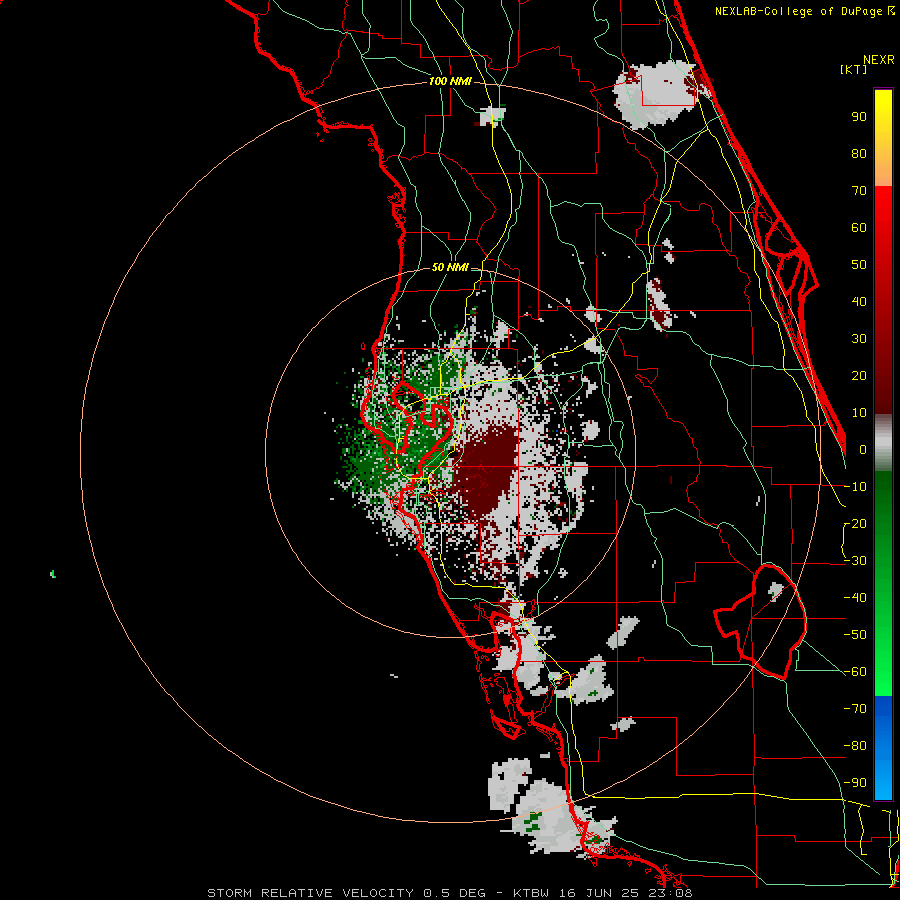Click the -30 scale label
Image resolution: width=900 pixels, height=900 pixels.
click(855, 561)
